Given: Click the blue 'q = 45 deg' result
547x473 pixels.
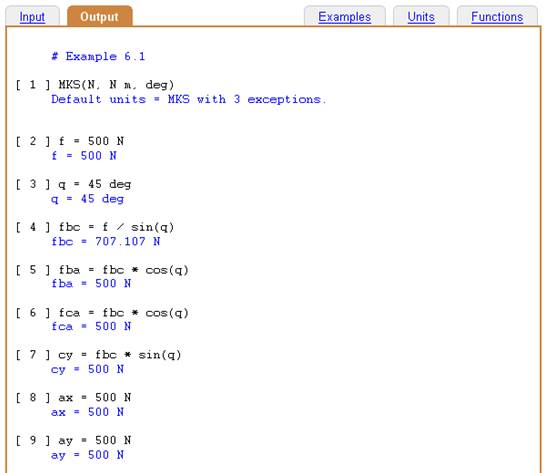Looking at the screenshot, I should point(87,199).
